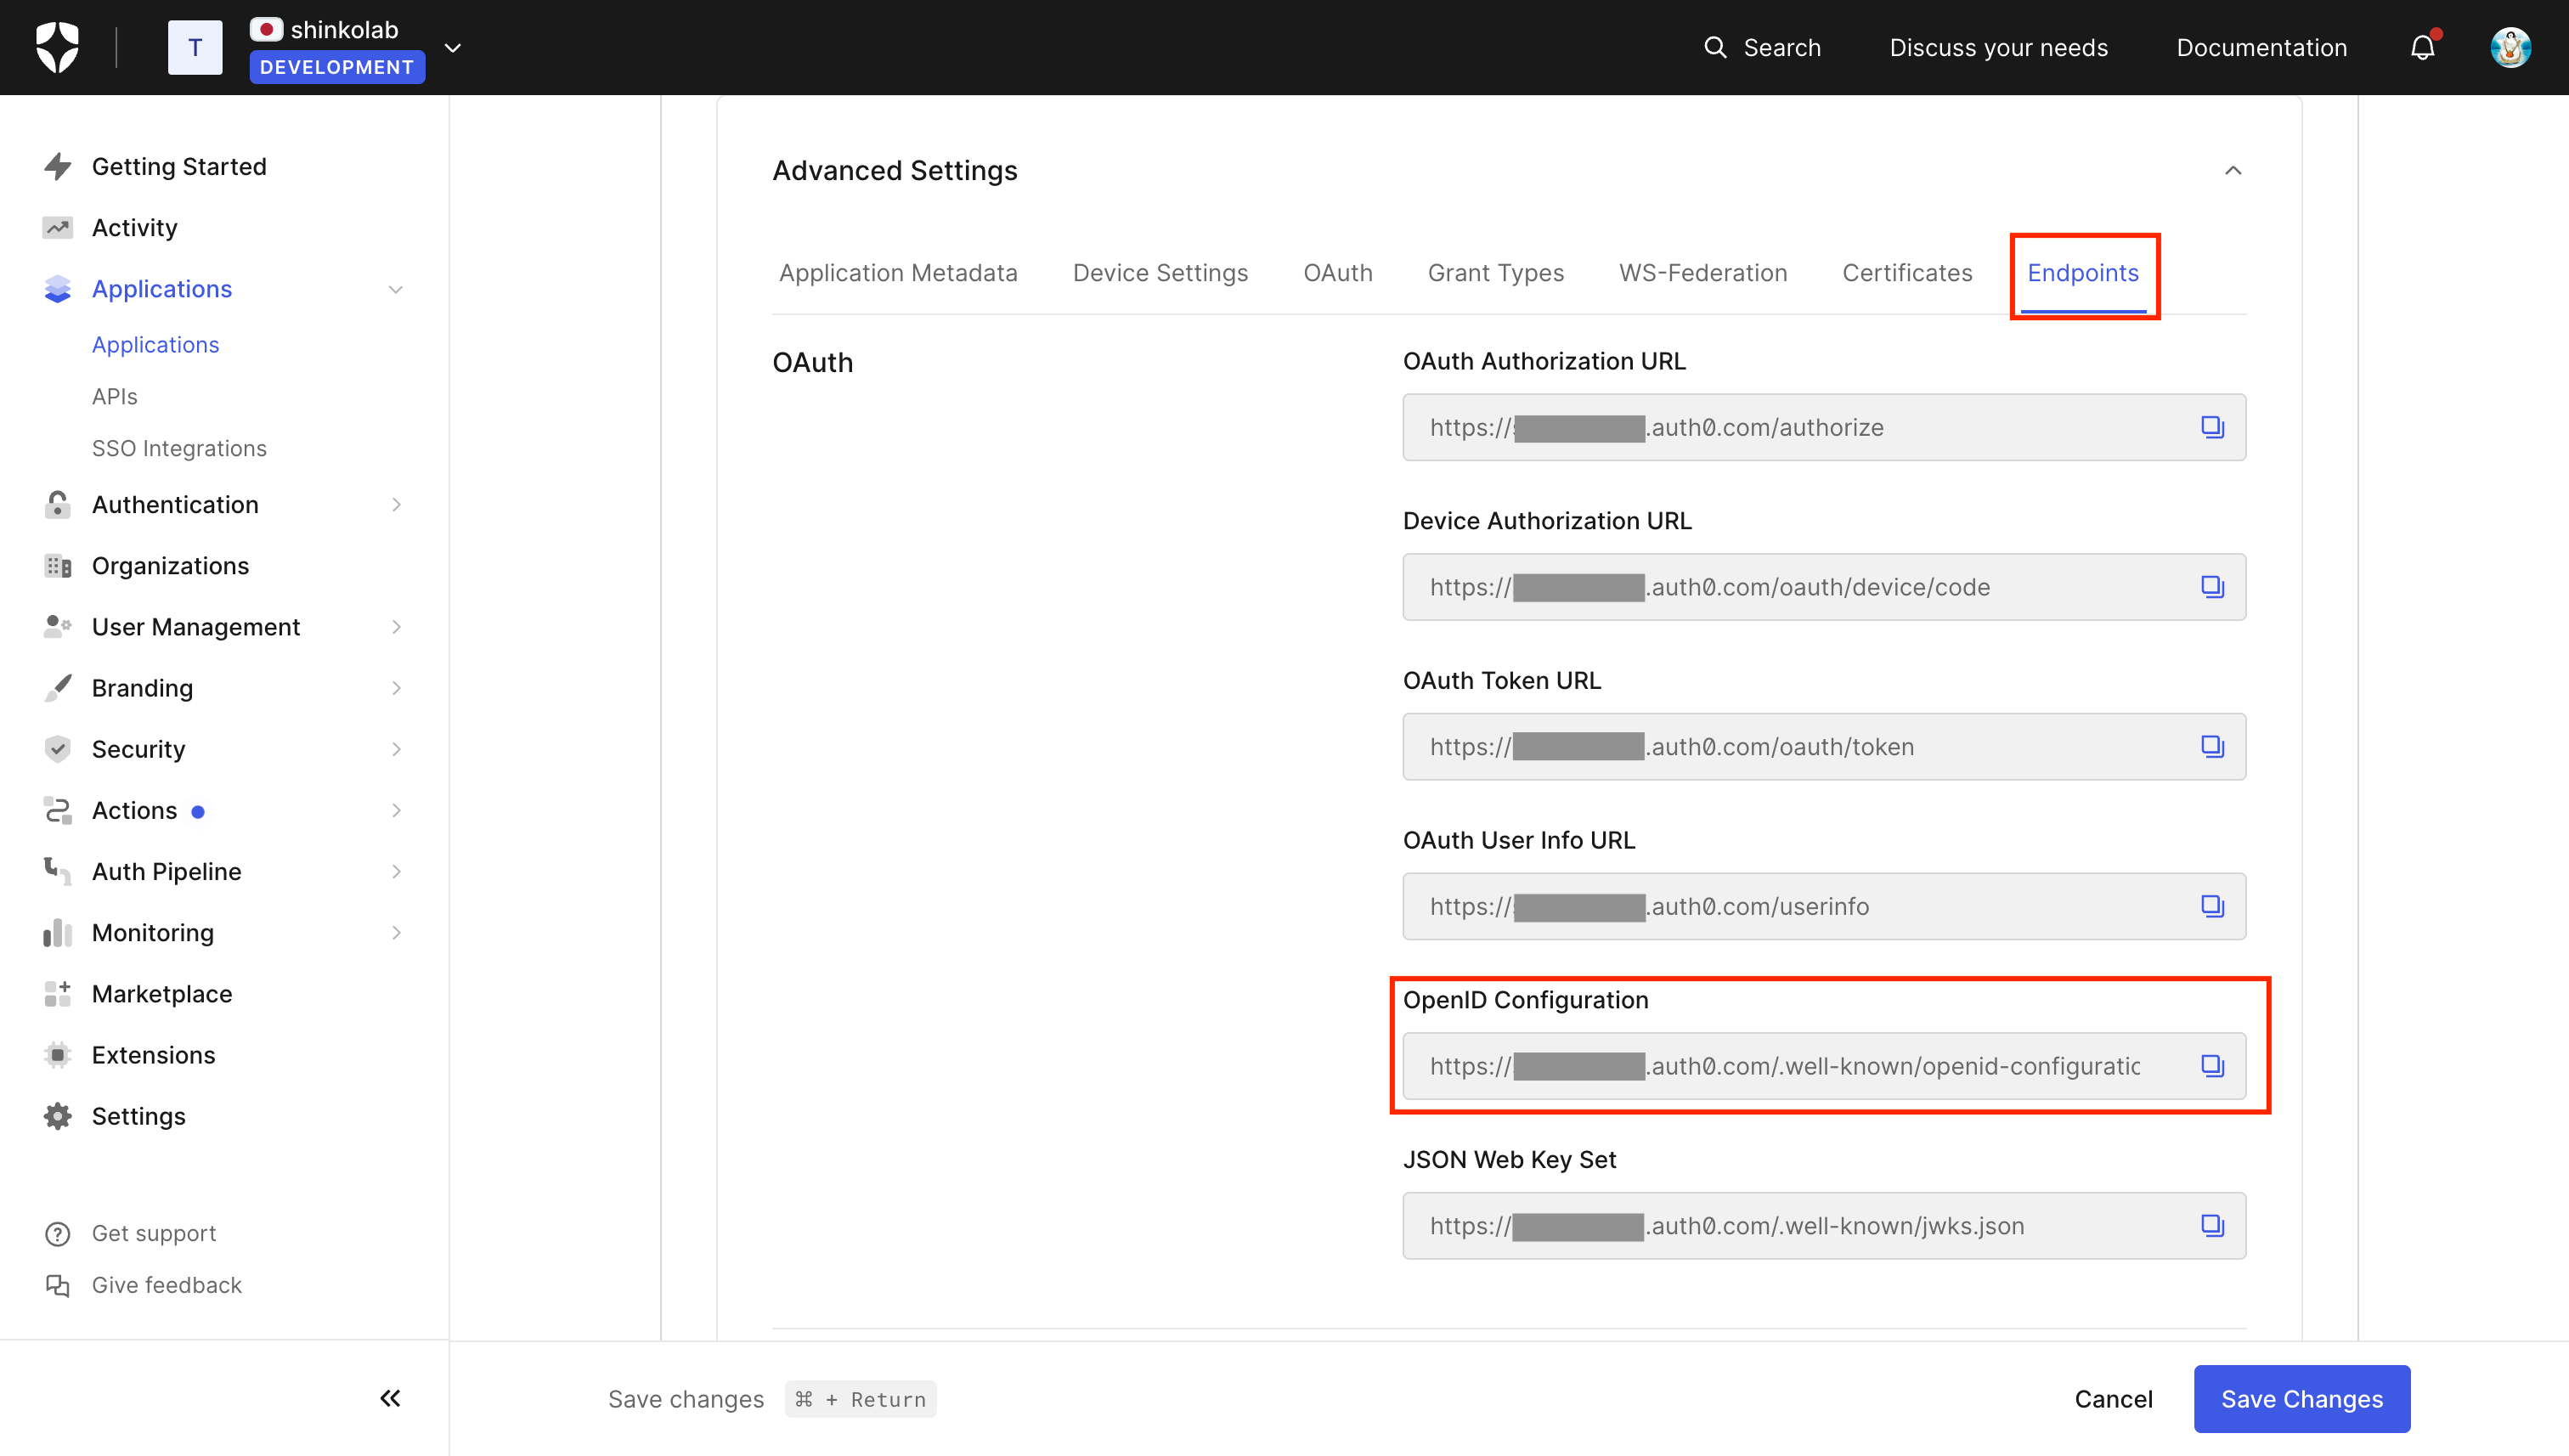This screenshot has height=1456, width=2569.
Task: Switch to the Grant Types tab
Action: 1495,272
